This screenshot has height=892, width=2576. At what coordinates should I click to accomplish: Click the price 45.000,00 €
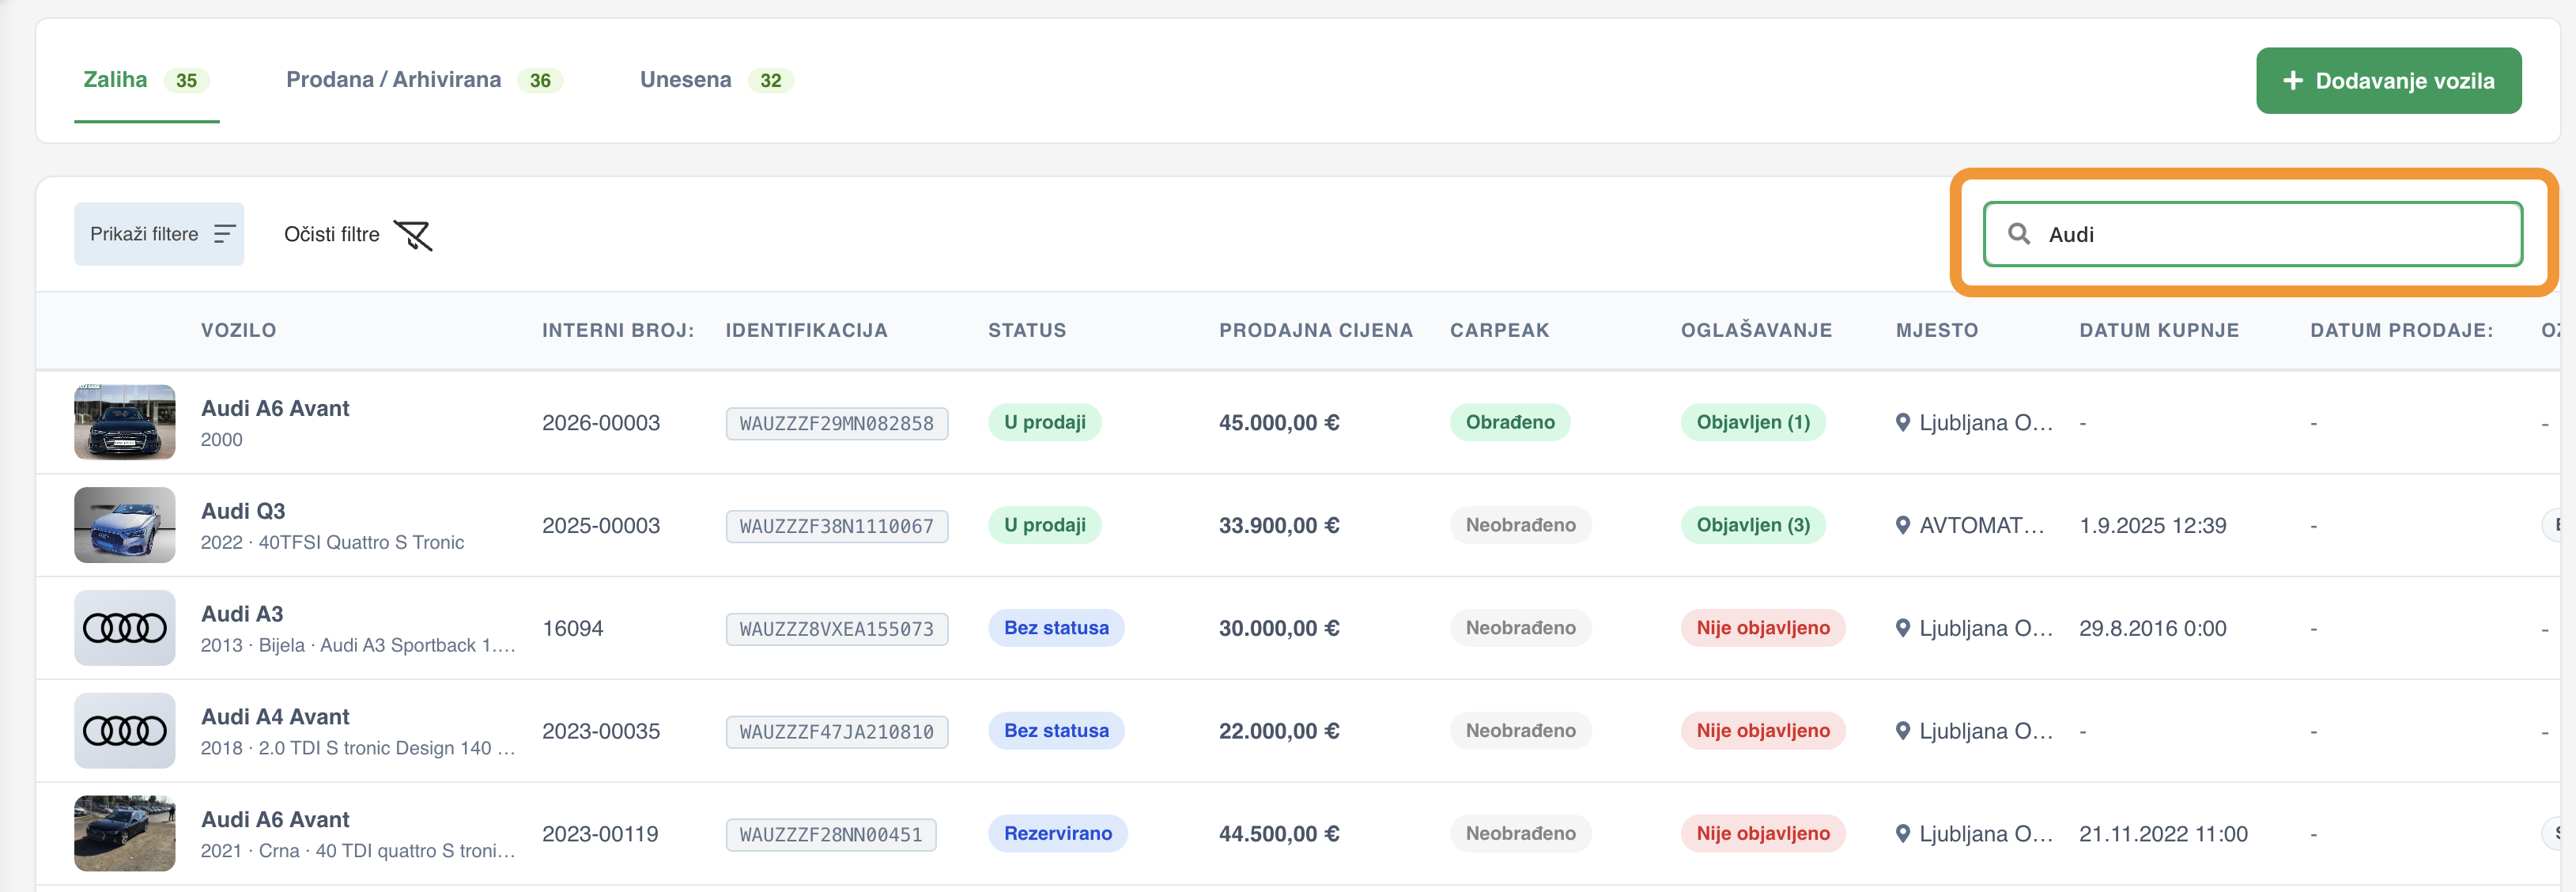point(1279,423)
